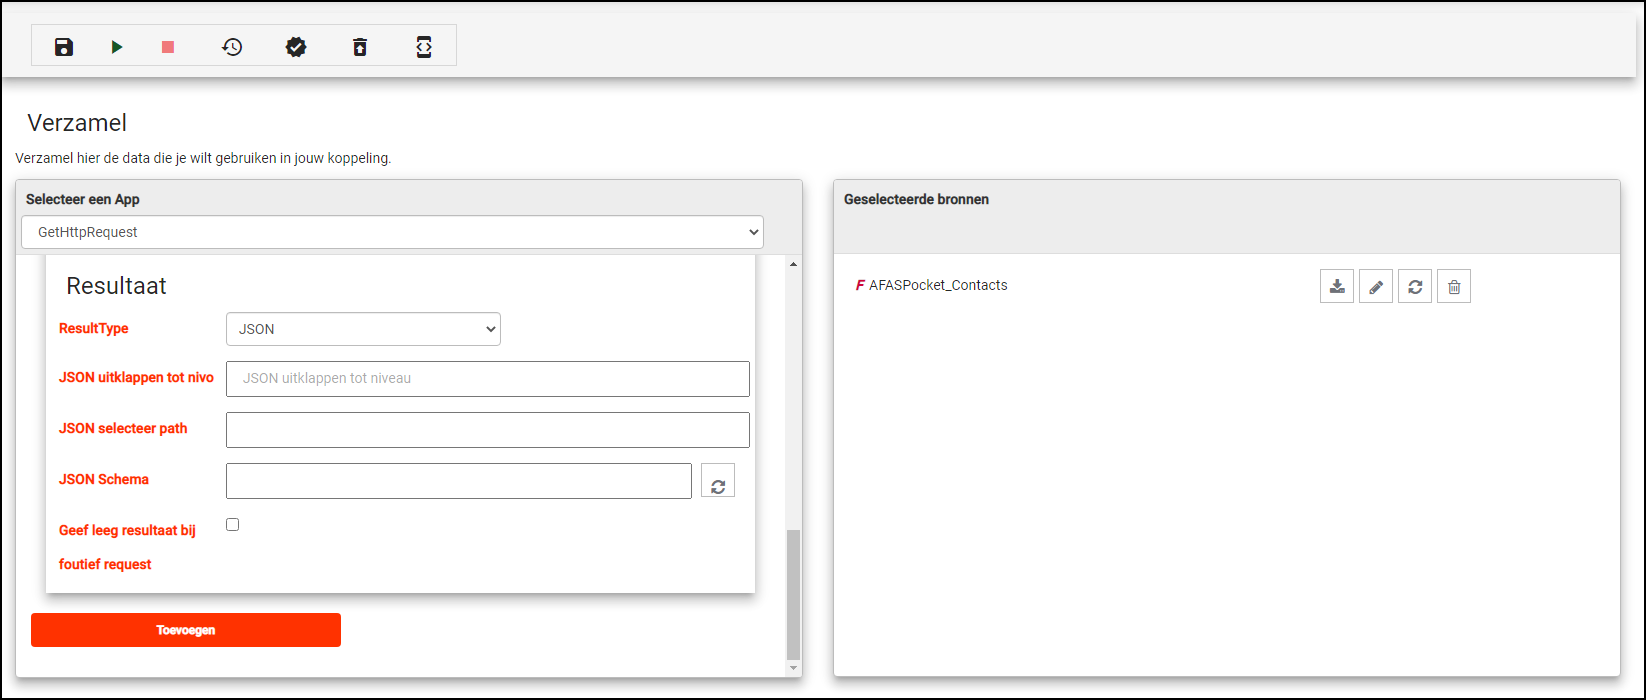The image size is (1646, 700).
Task: Click the toolbar trash delete icon
Action: pyautogui.click(x=360, y=47)
